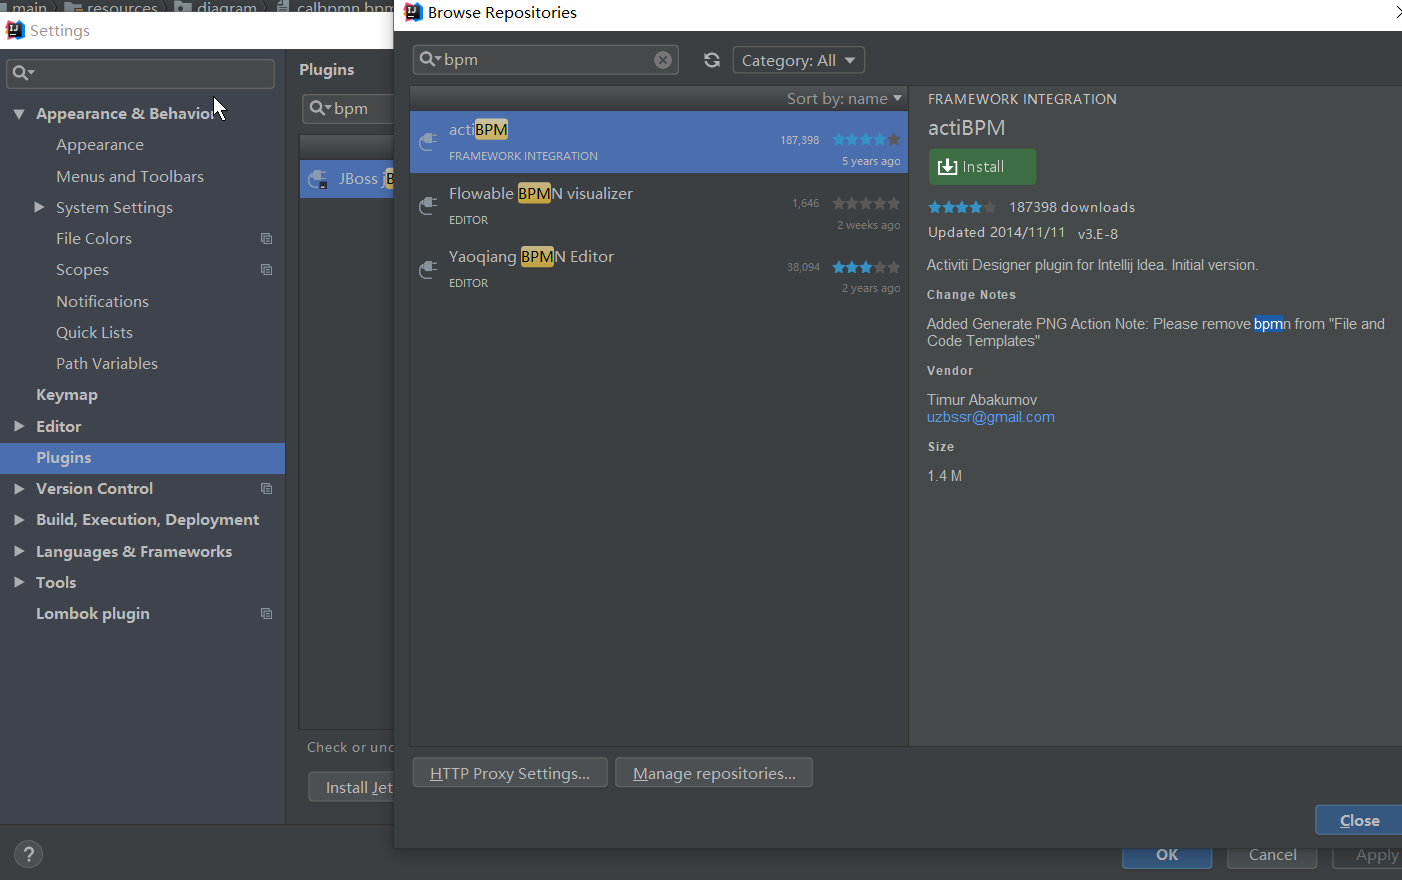Collapse the Appearance & Behavior section
The width and height of the screenshot is (1402, 880).
pos(19,114)
